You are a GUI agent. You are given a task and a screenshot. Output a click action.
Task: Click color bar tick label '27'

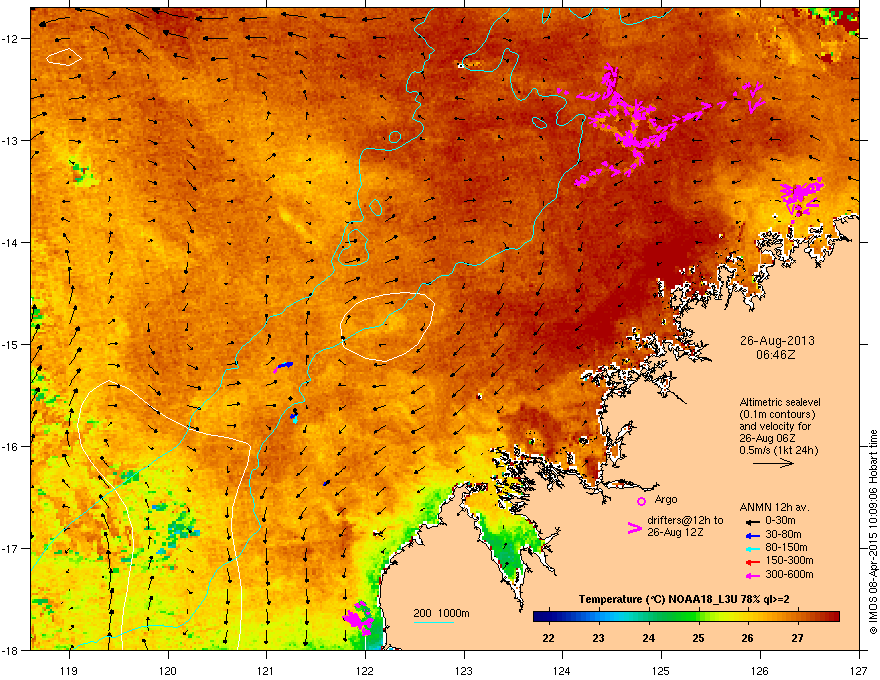point(798,638)
